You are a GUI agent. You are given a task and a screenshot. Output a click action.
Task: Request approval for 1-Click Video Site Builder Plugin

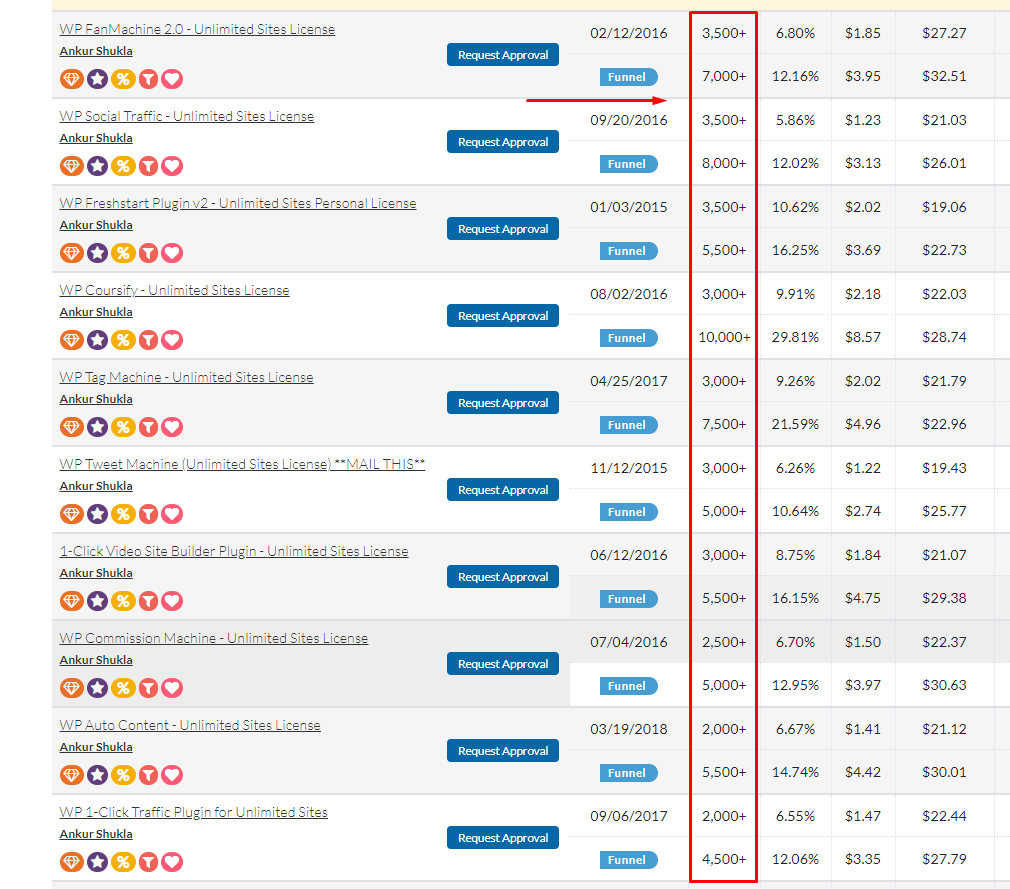click(x=503, y=577)
